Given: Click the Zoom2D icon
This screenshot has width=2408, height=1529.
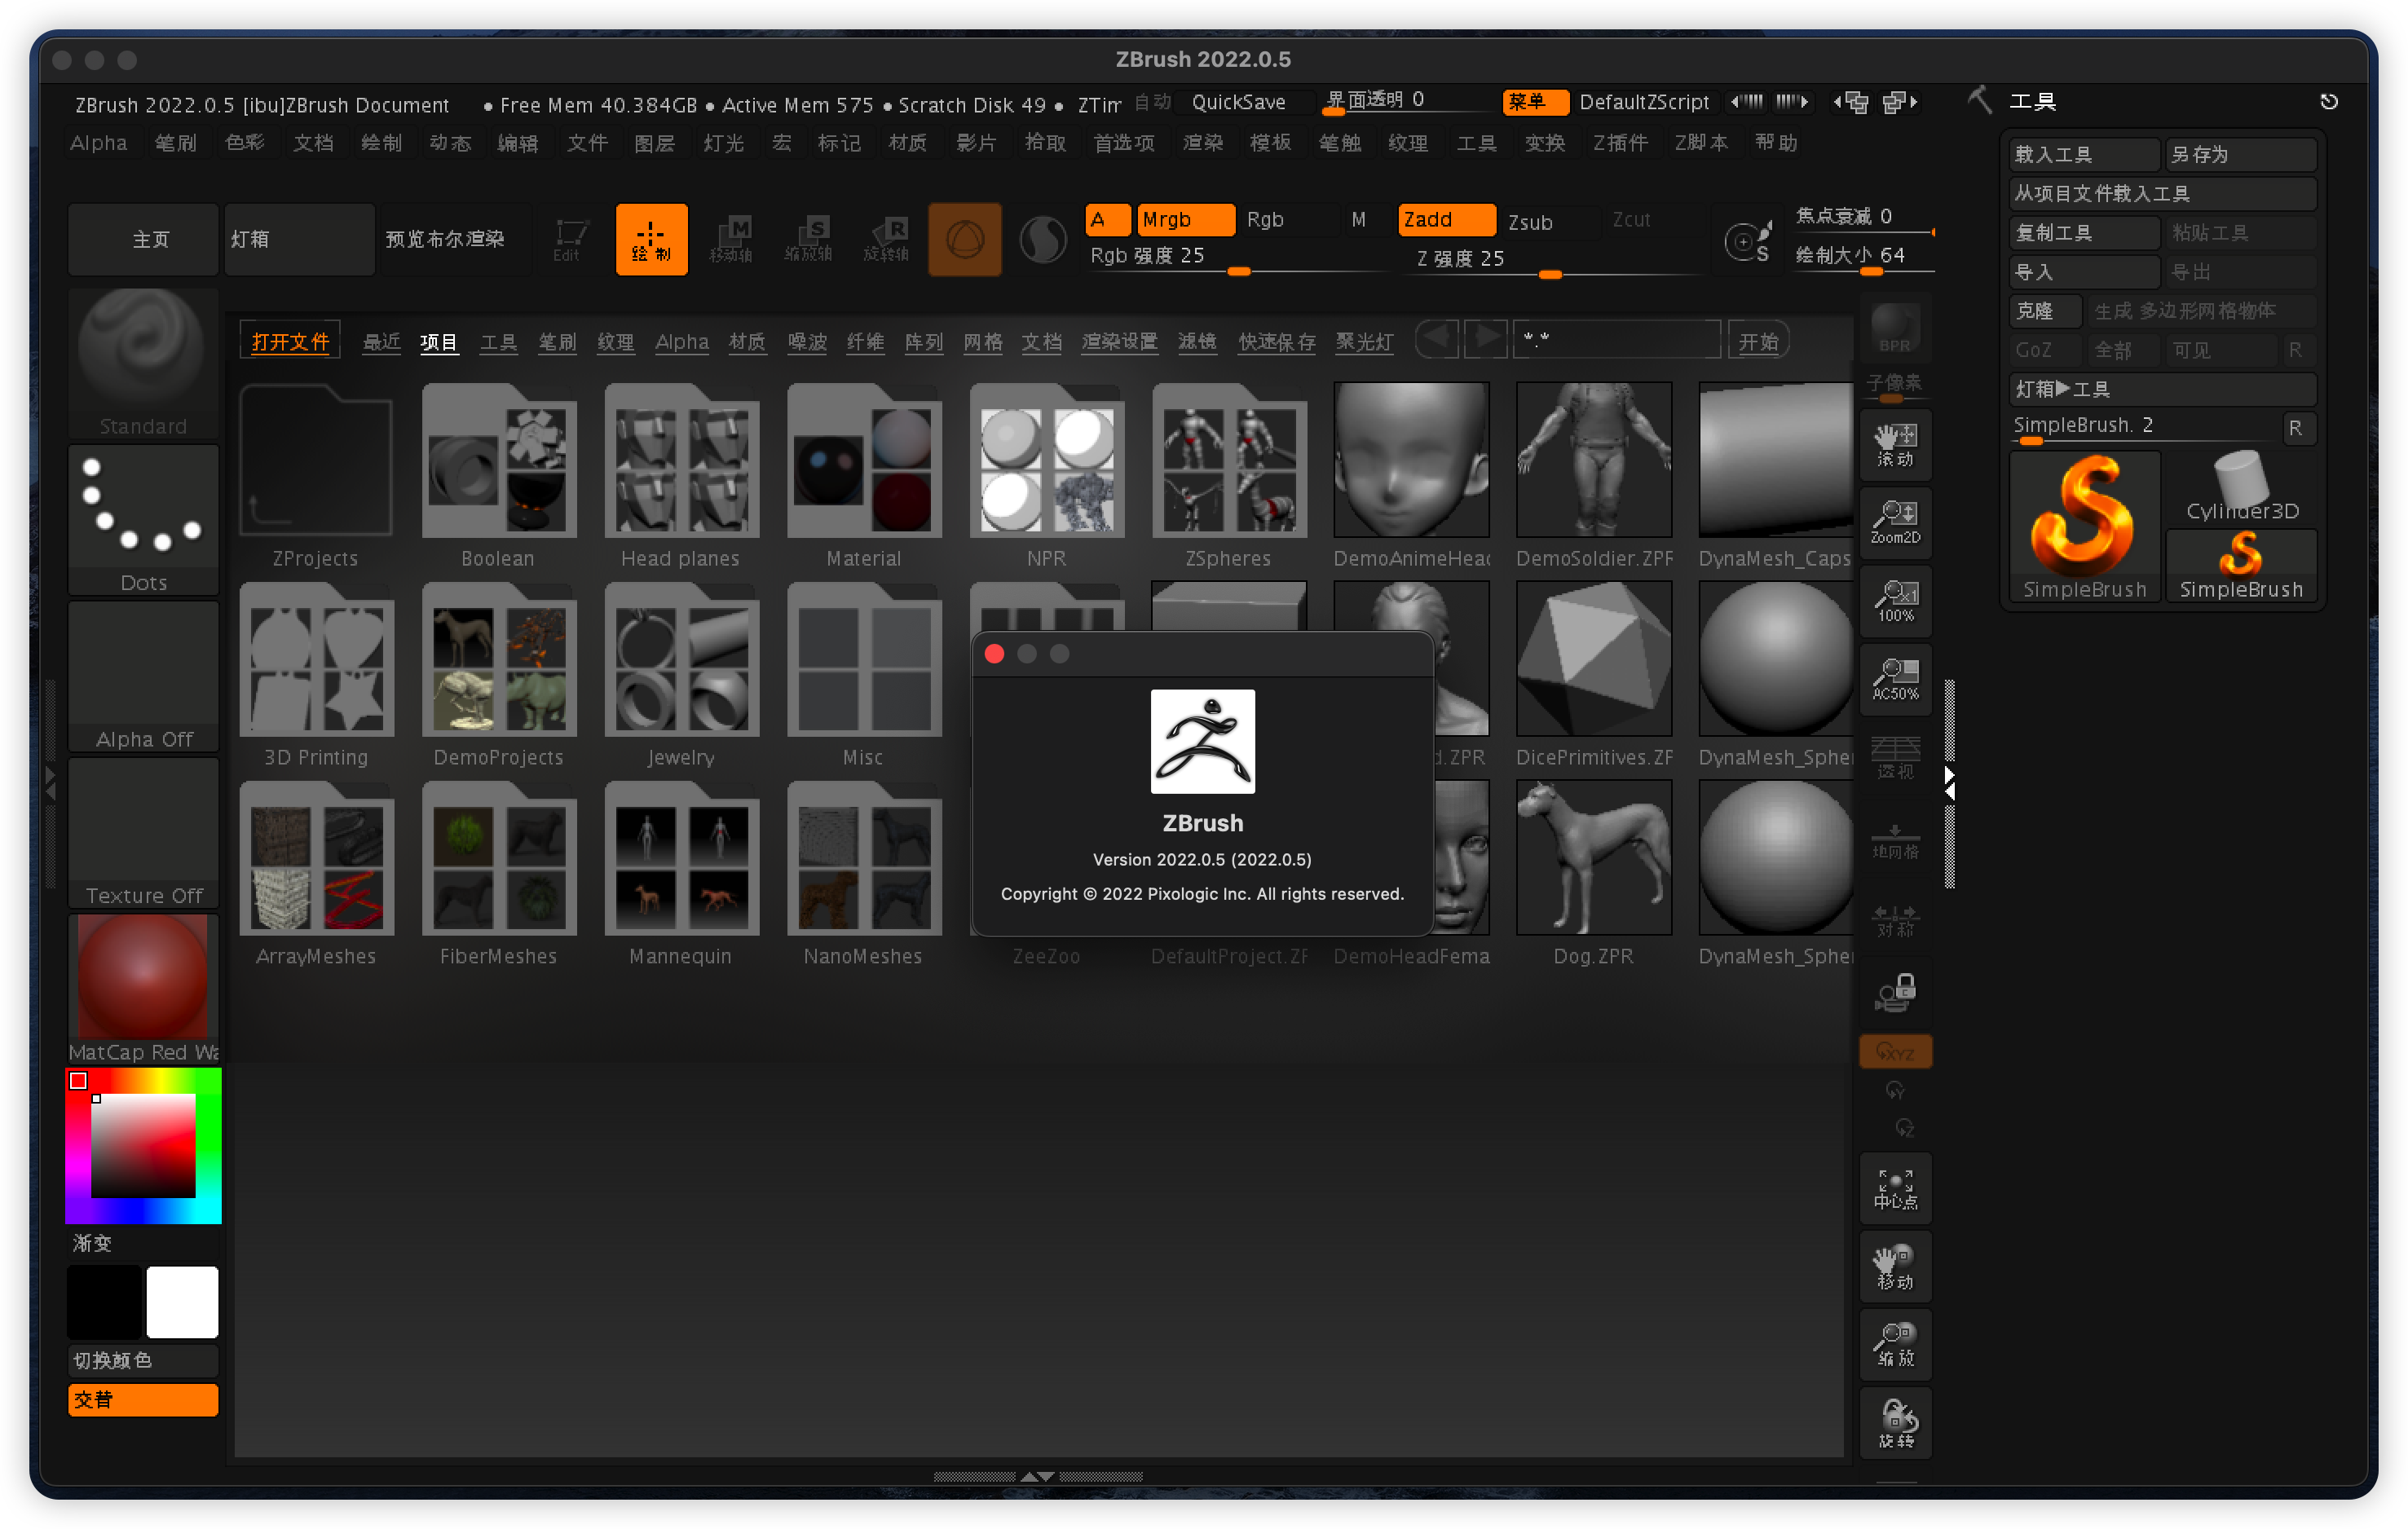Looking at the screenshot, I should [x=1895, y=523].
